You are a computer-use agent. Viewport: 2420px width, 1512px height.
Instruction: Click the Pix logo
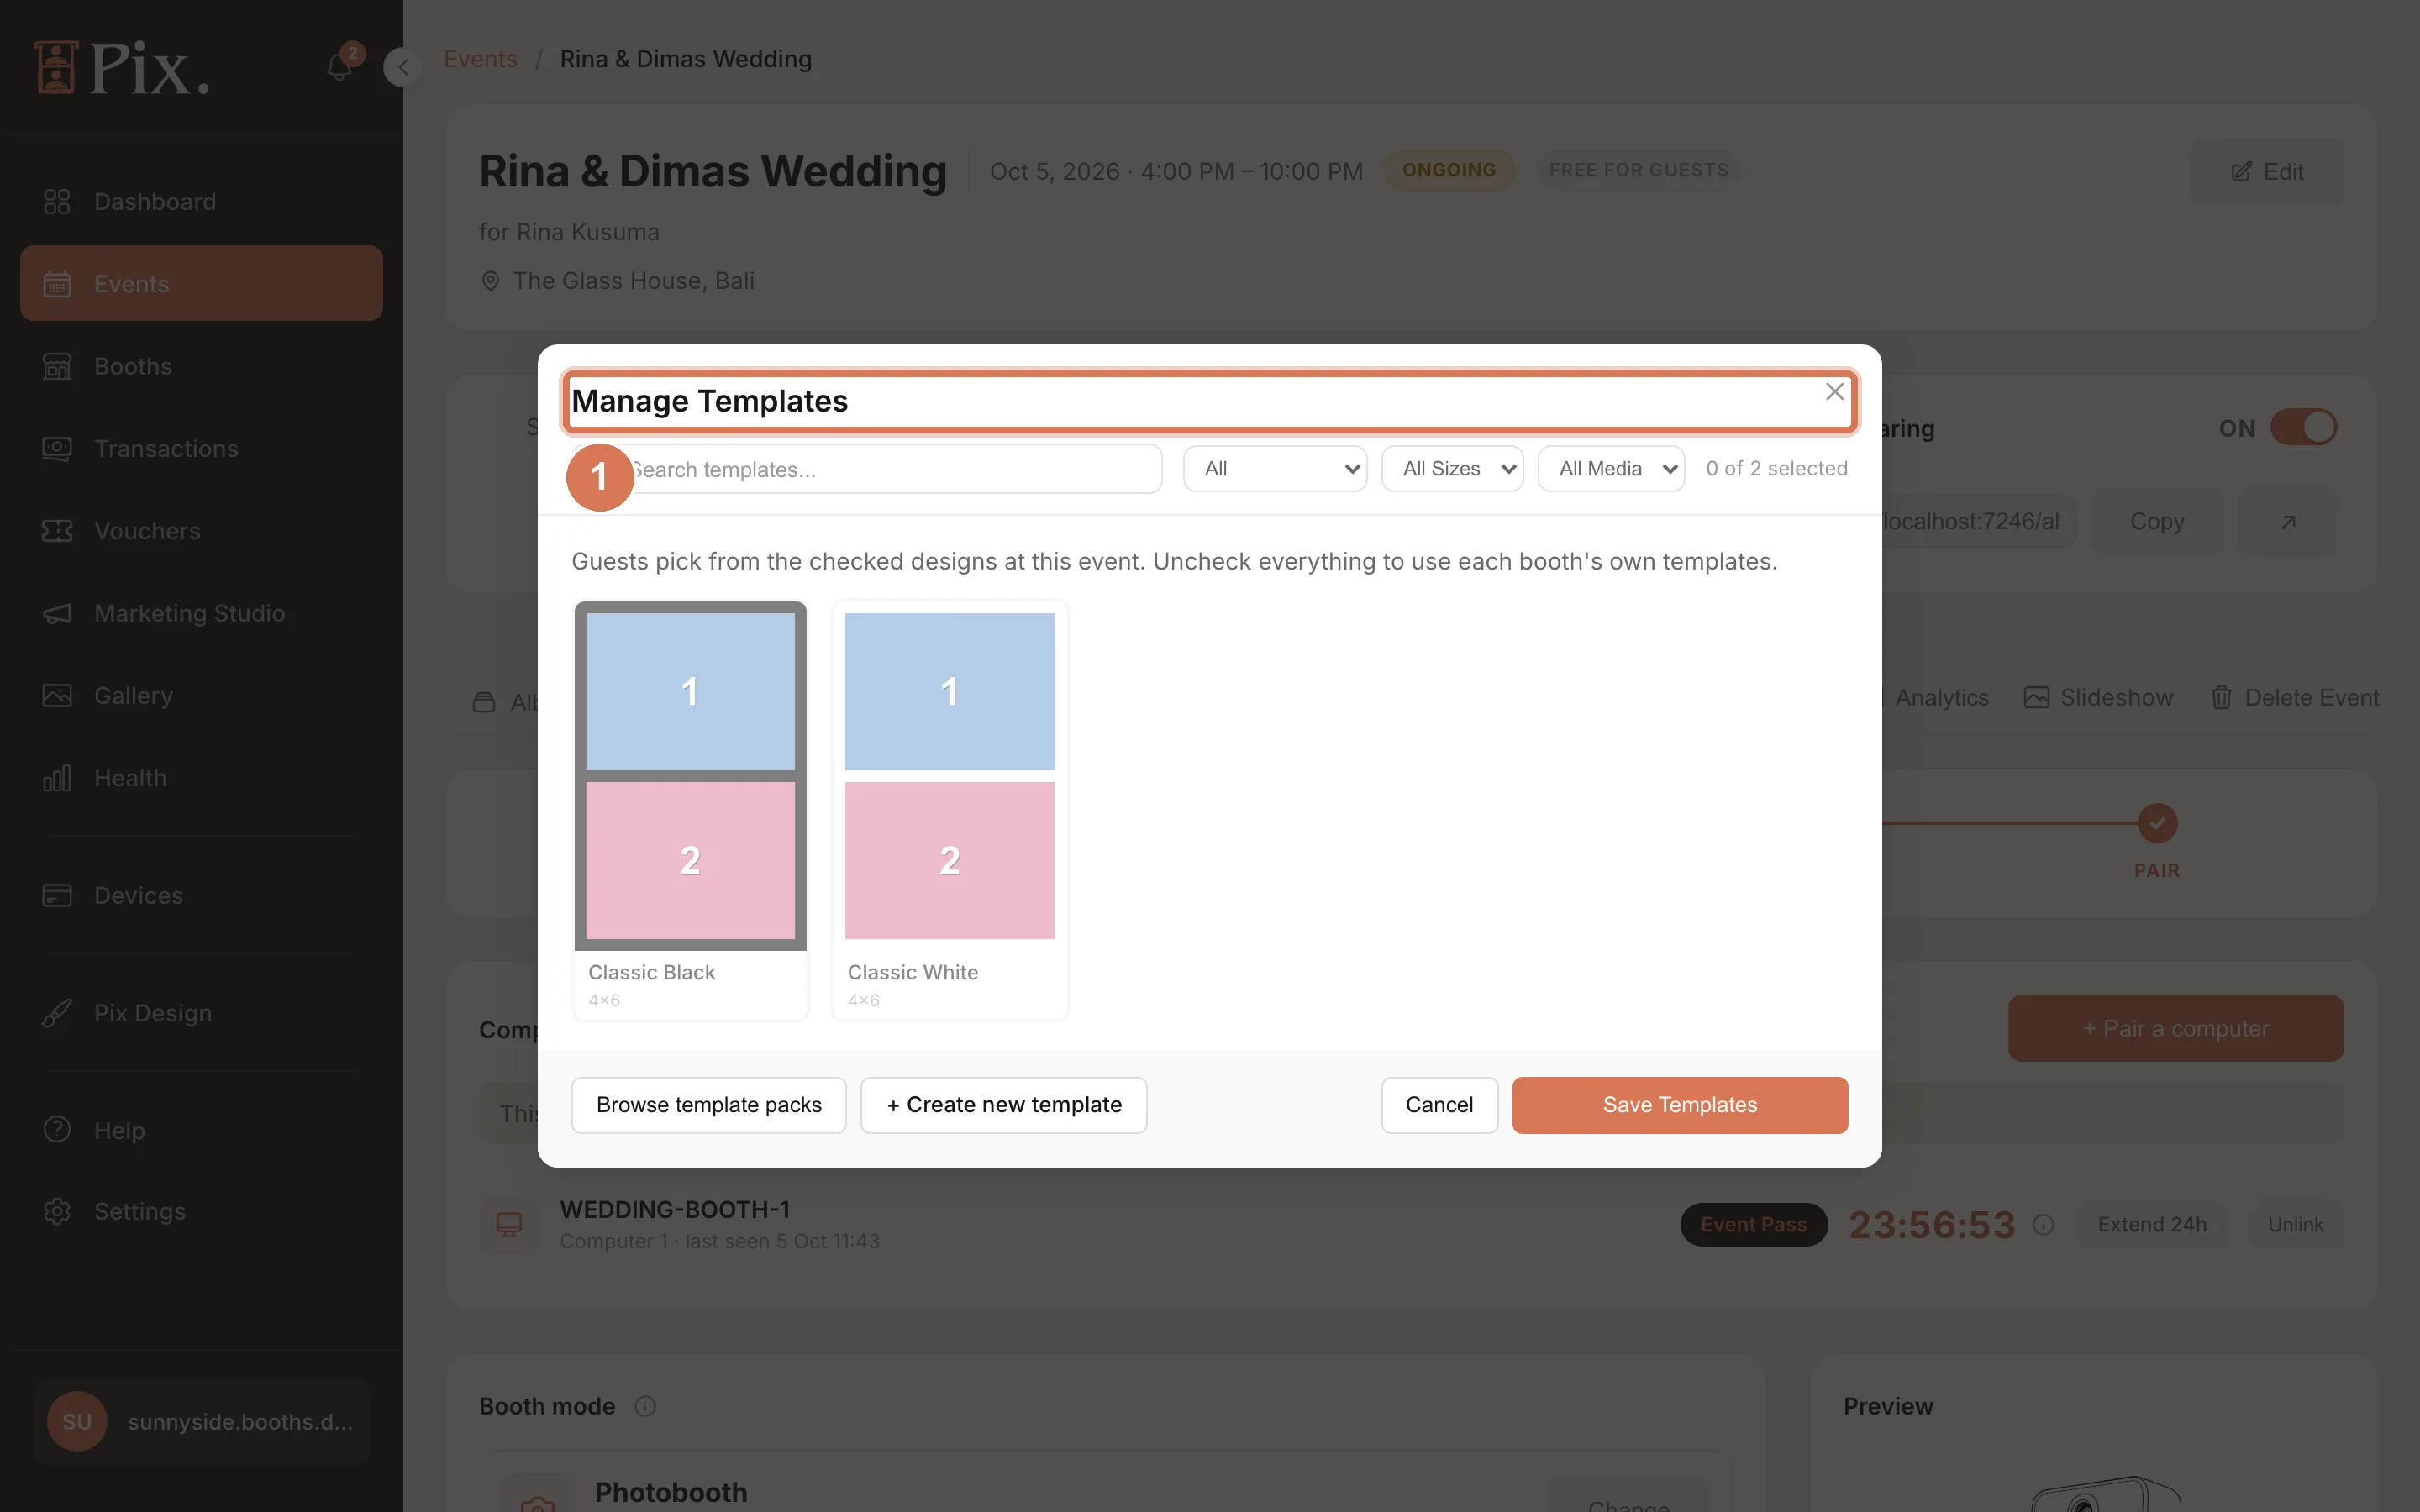(121, 68)
